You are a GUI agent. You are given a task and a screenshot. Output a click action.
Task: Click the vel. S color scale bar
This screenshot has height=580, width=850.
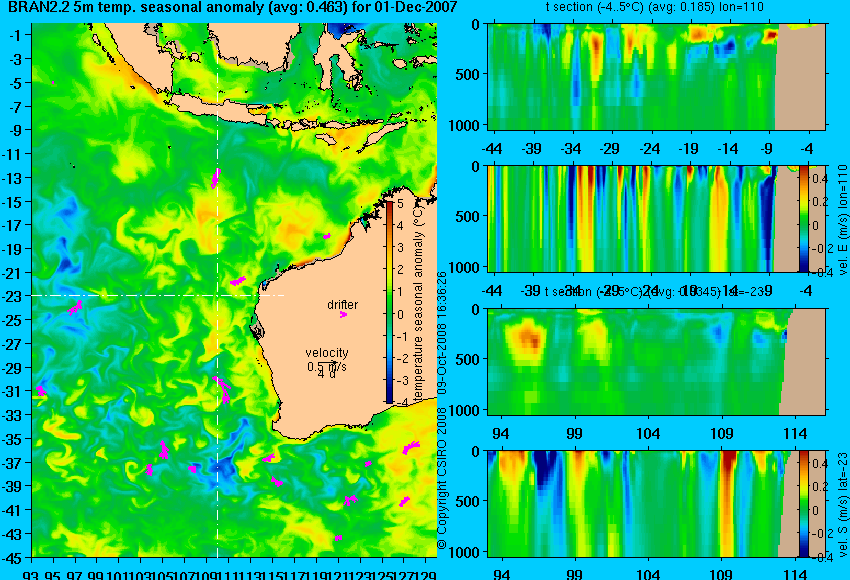click(x=803, y=504)
